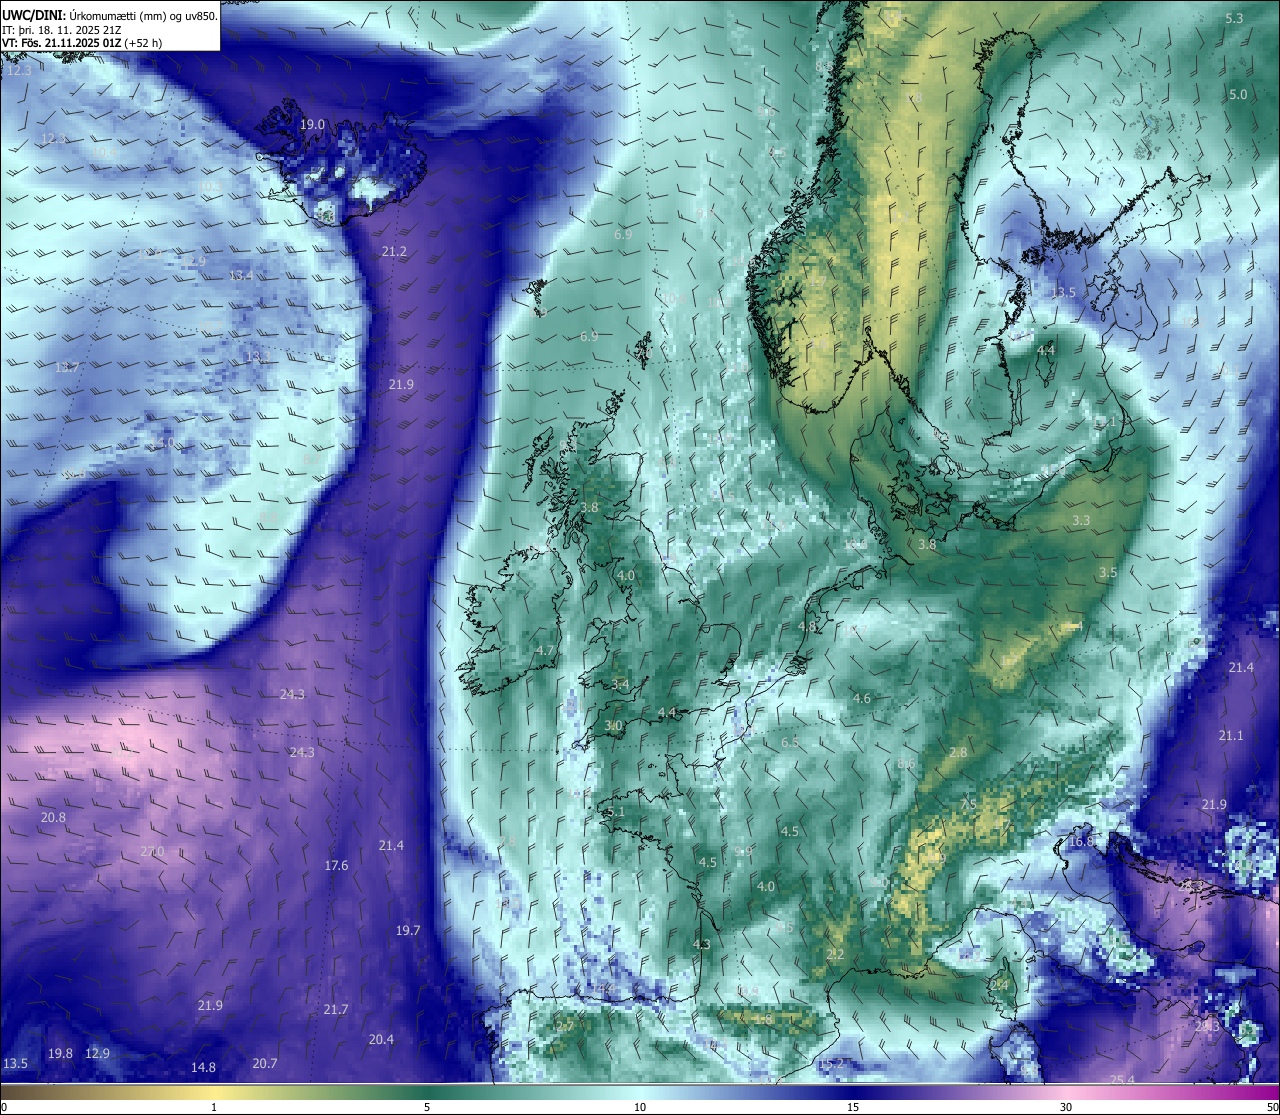The height and width of the screenshot is (1115, 1280).
Task: Click the 5.3 value on the map
Action: click(x=1234, y=18)
